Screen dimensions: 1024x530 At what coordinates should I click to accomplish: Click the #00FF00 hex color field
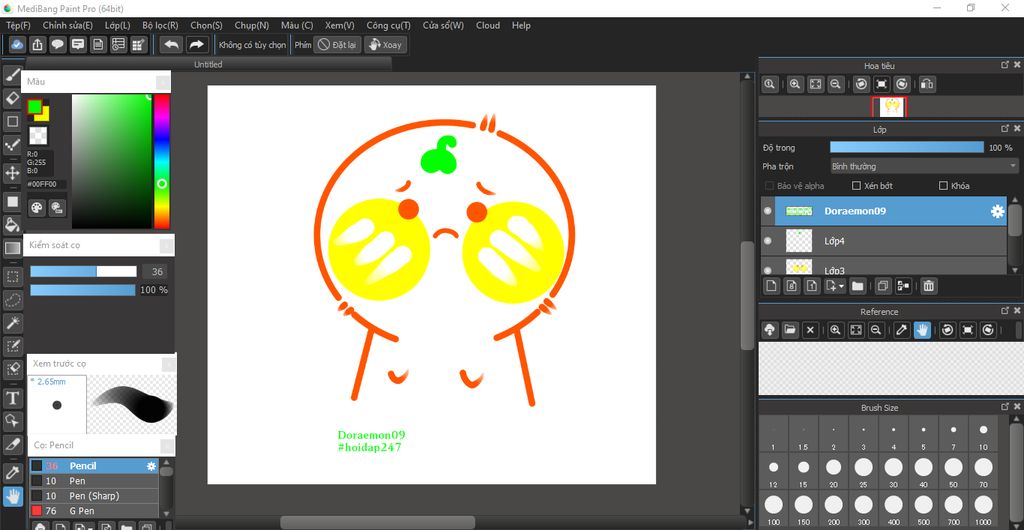coord(46,184)
